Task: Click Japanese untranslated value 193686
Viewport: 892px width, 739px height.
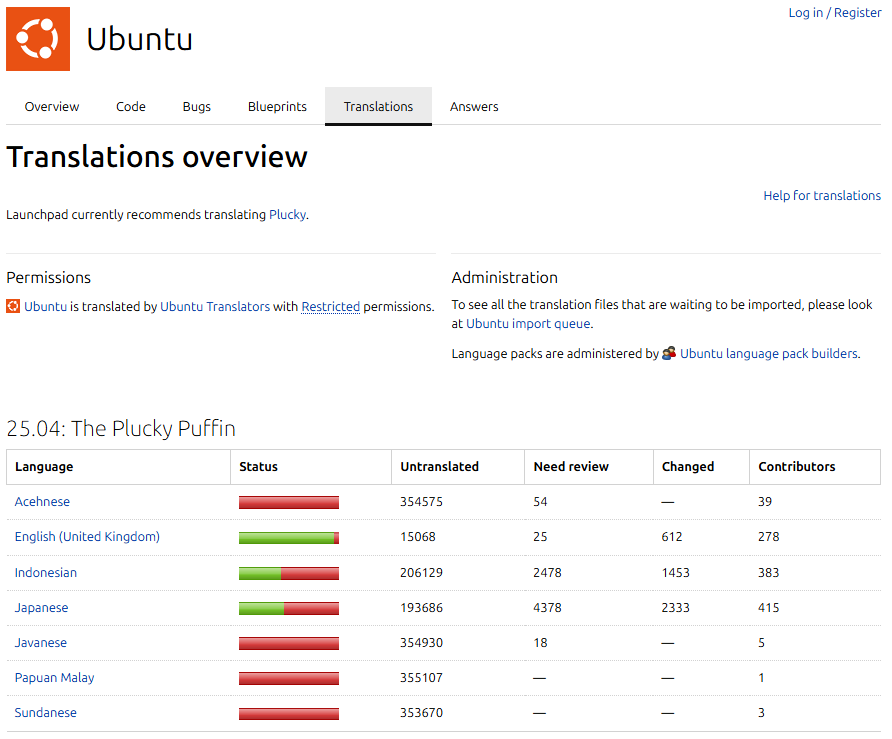Action: (421, 608)
